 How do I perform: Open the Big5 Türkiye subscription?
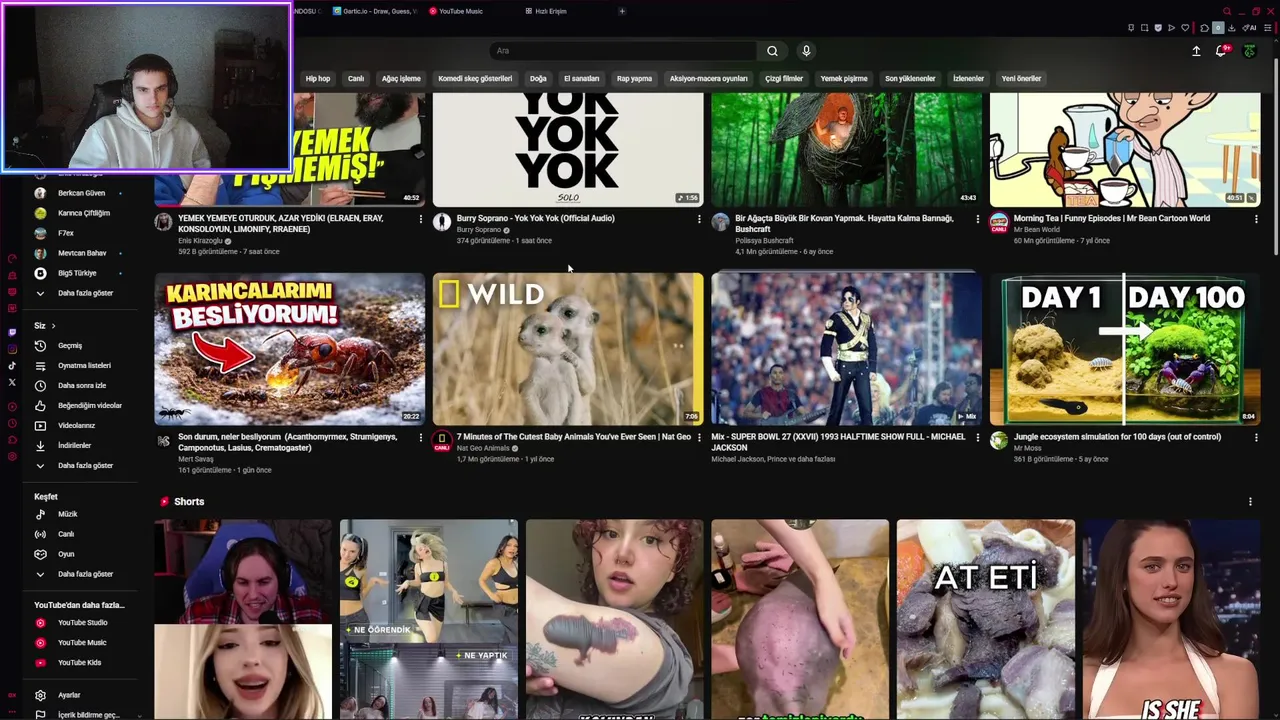point(78,273)
